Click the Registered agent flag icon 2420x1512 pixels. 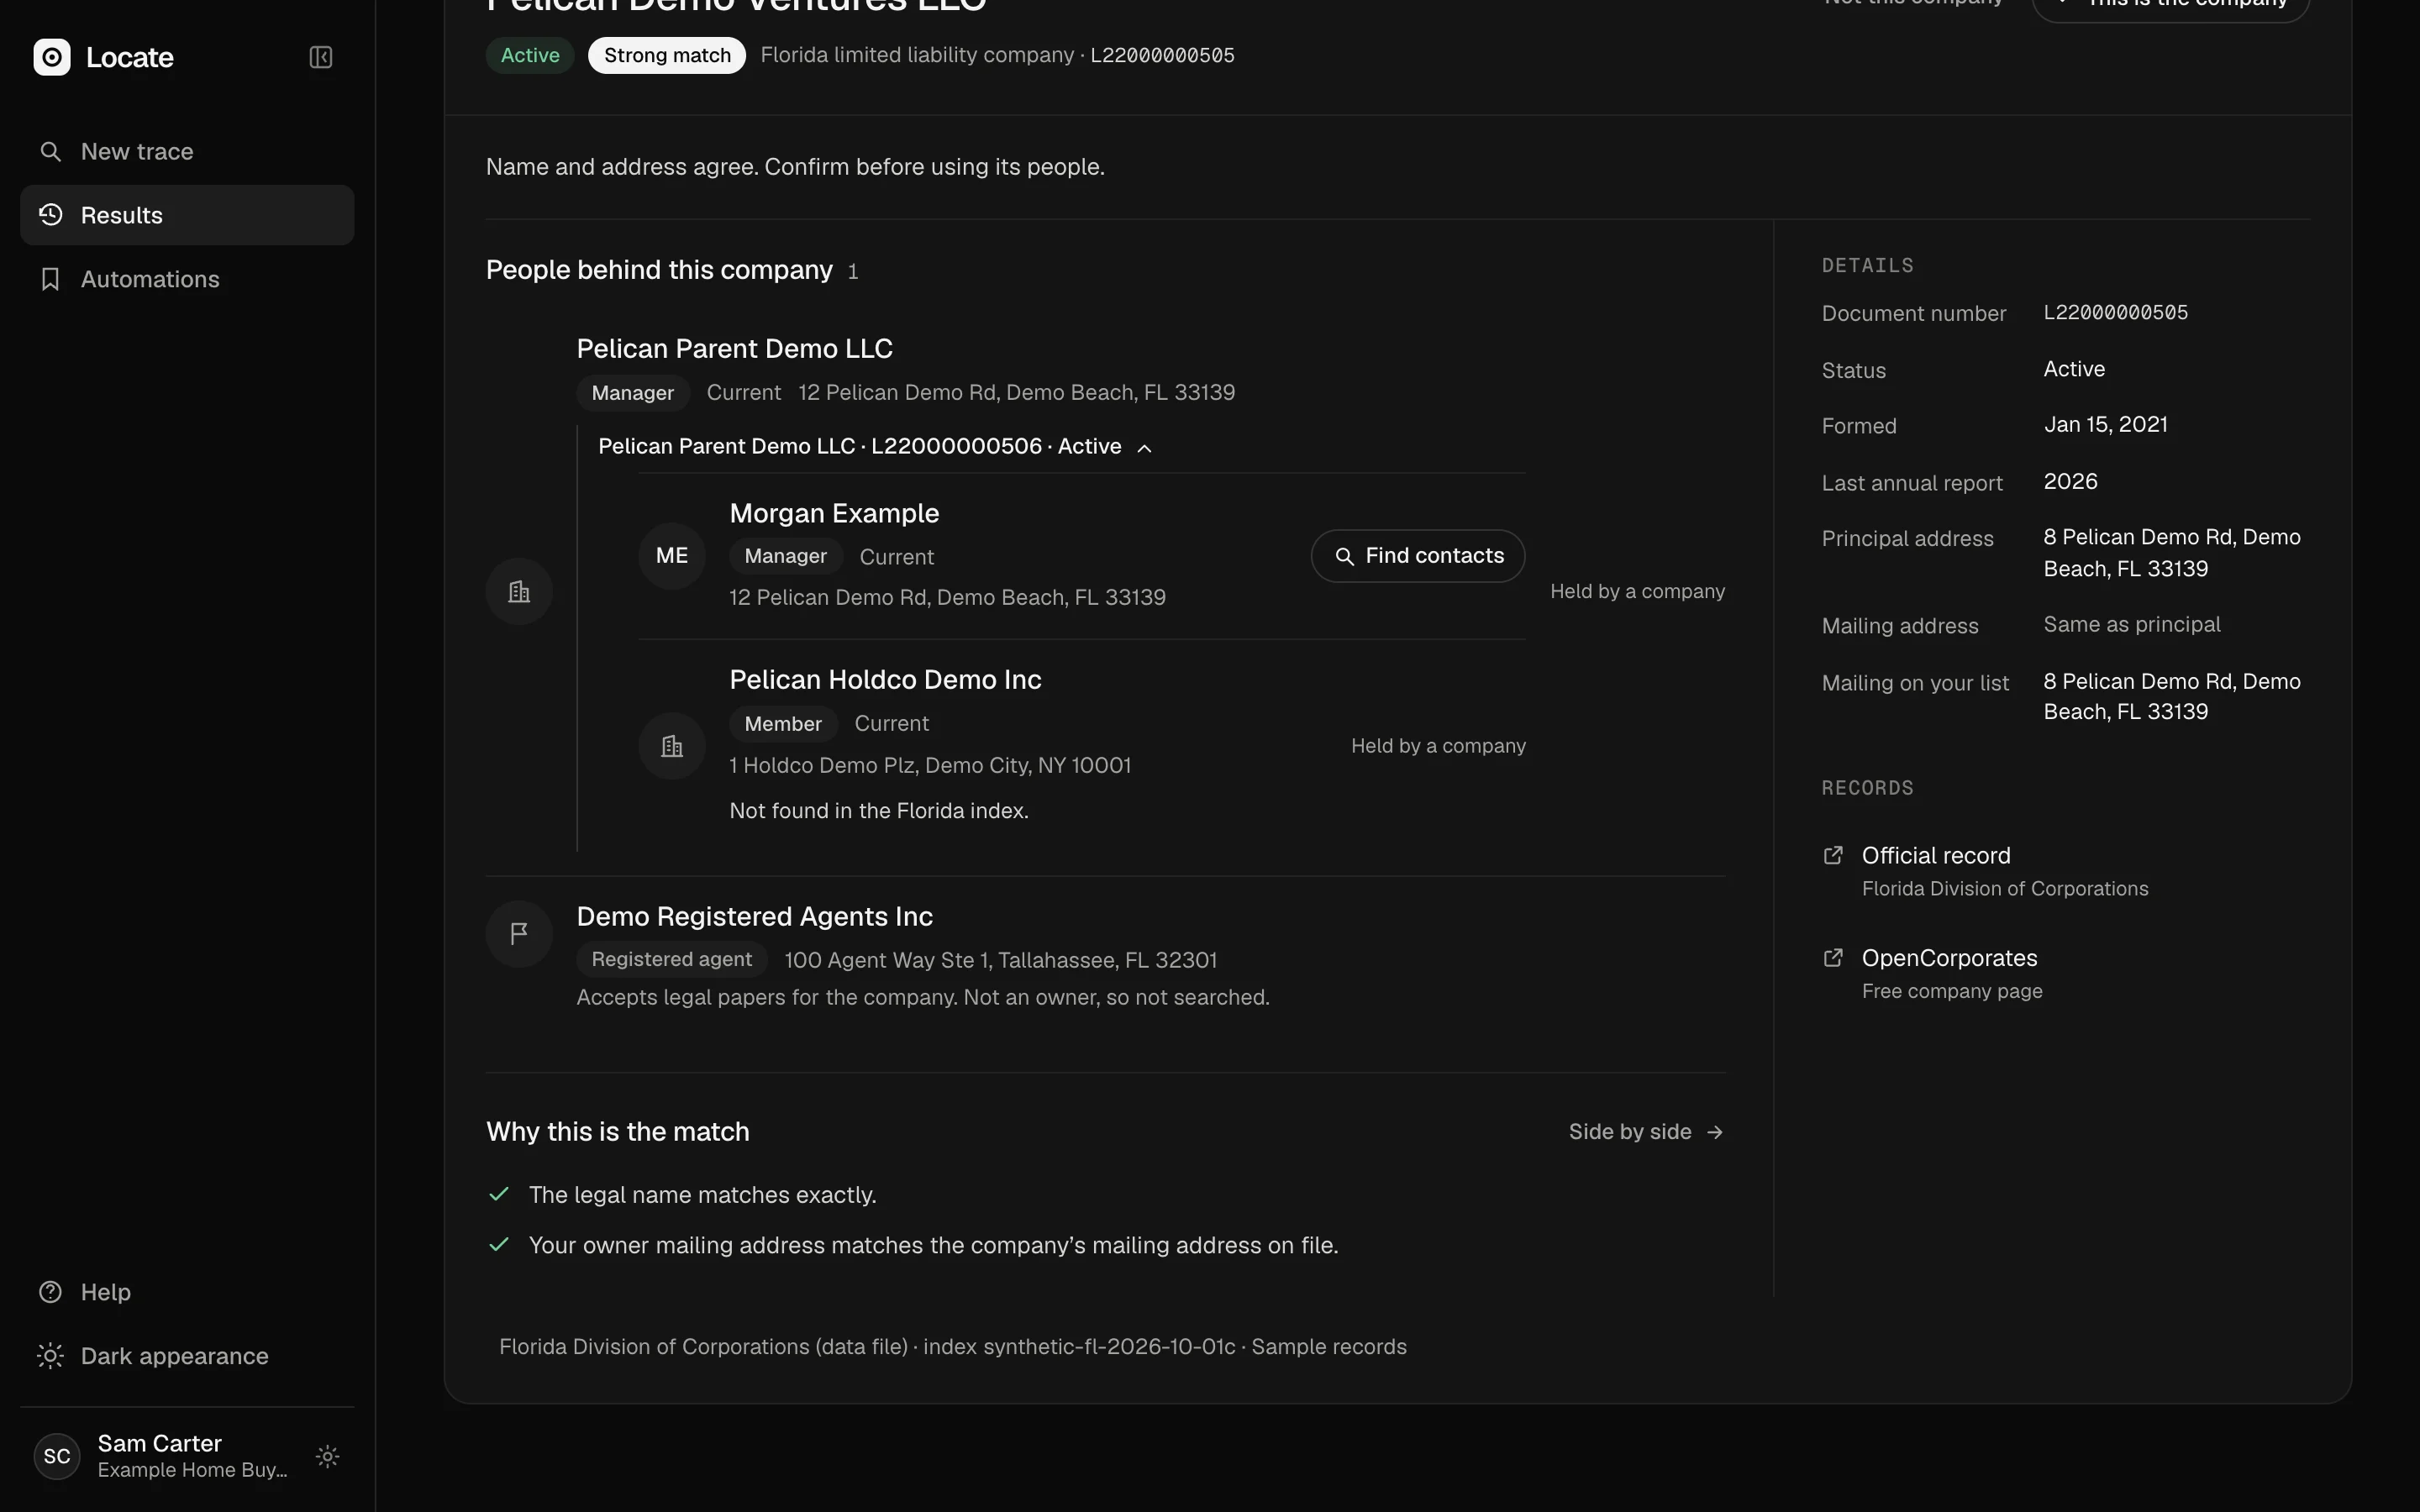click(x=519, y=934)
